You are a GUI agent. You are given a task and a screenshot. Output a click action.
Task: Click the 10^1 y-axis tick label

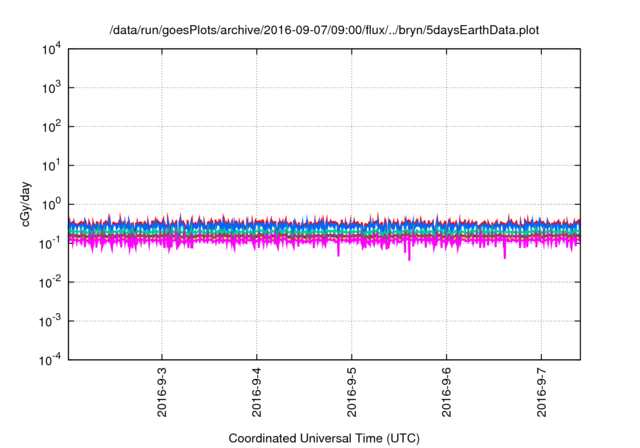click(51, 166)
